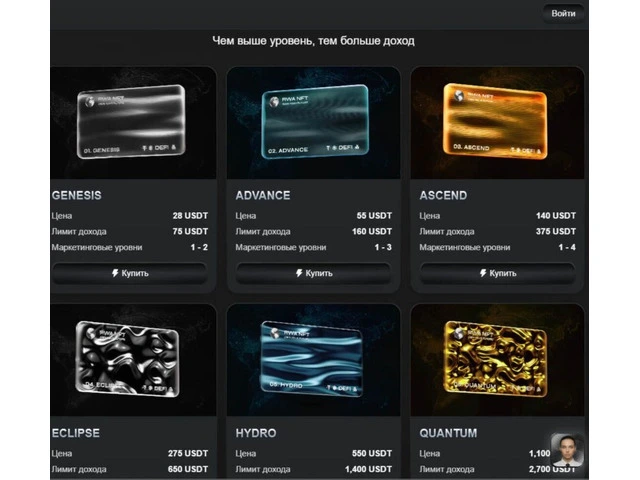This screenshot has width=640, height=480.
Task: Open the gold QUANTUM card image
Action: pos(495,359)
